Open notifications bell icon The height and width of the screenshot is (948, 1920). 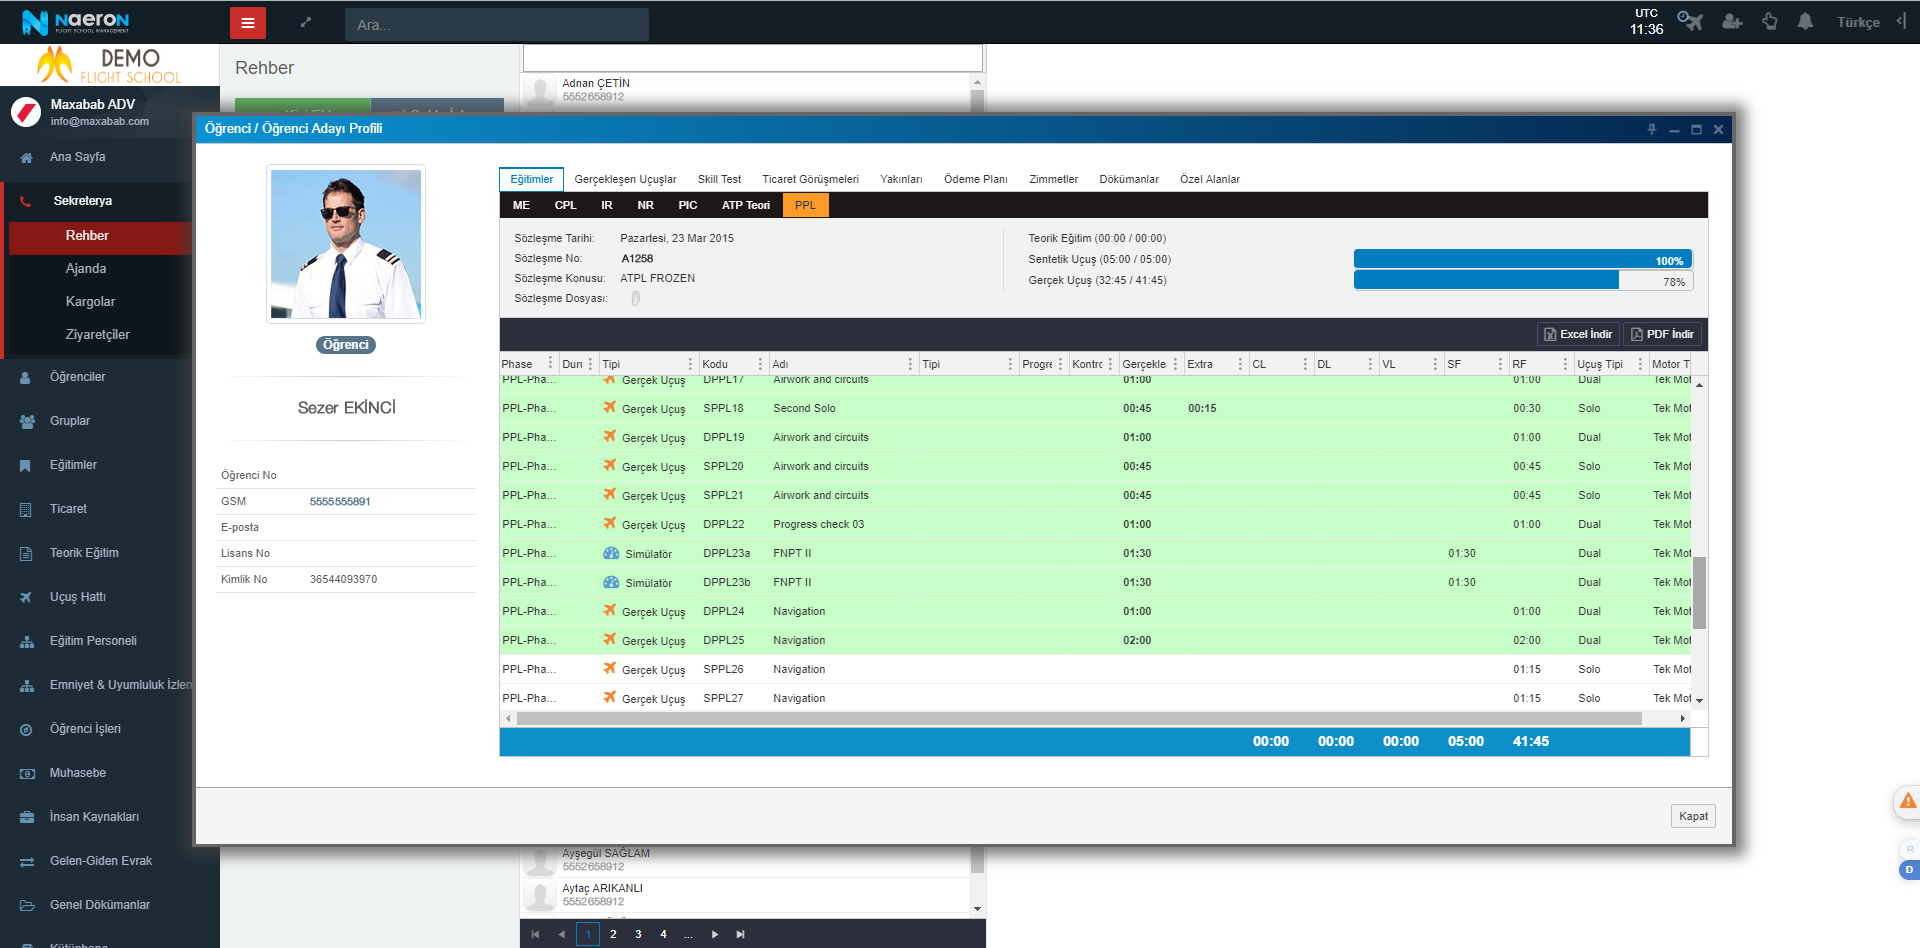pos(1805,22)
